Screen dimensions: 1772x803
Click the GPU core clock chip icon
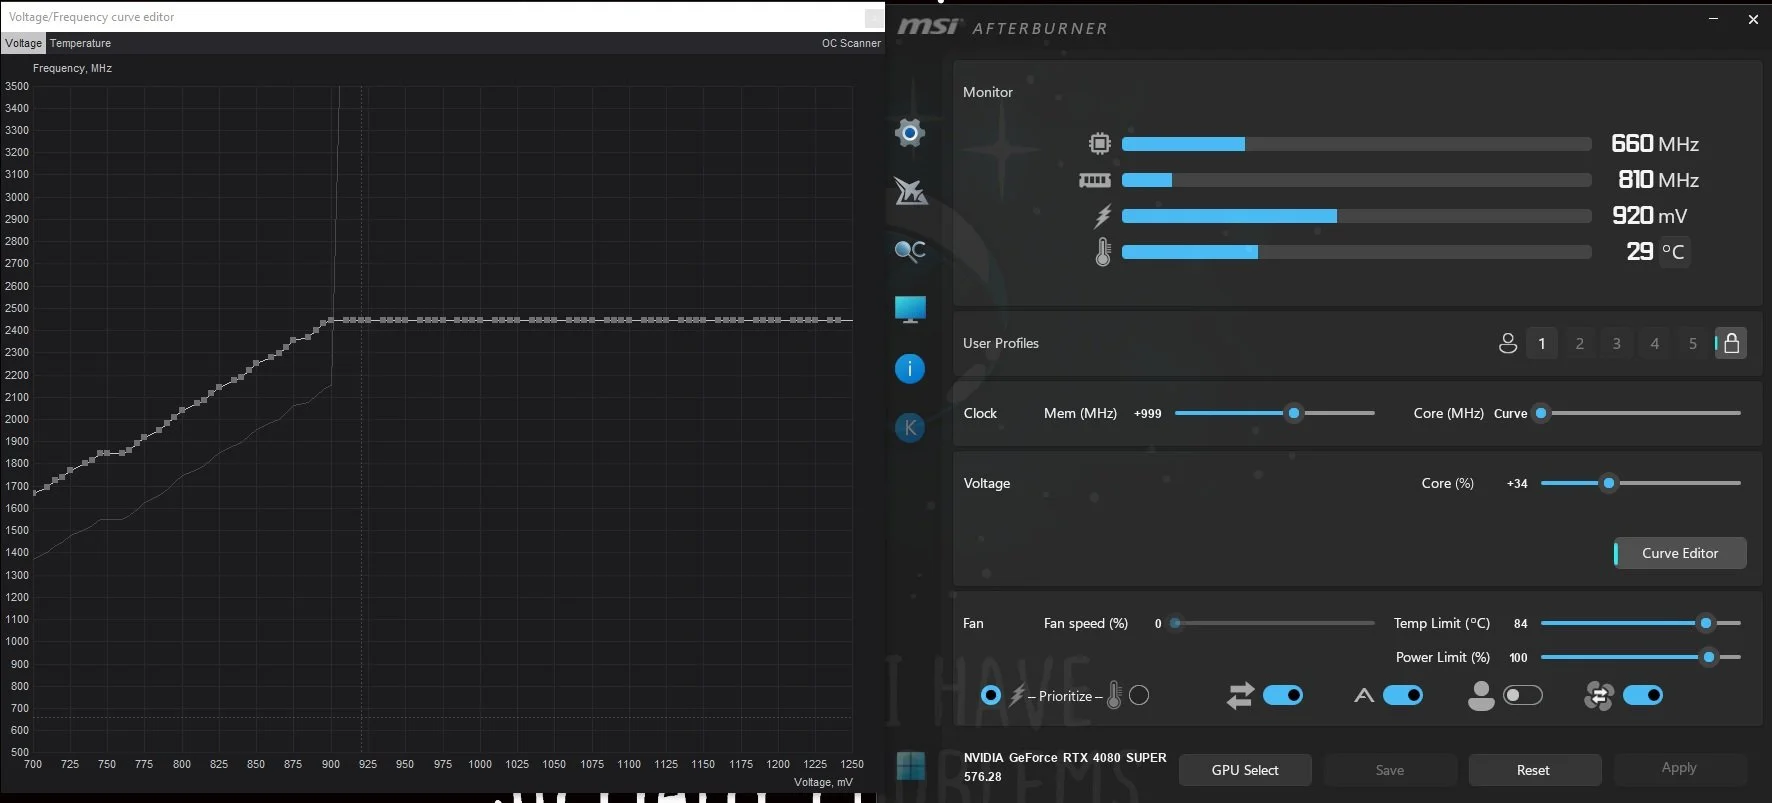[1100, 144]
